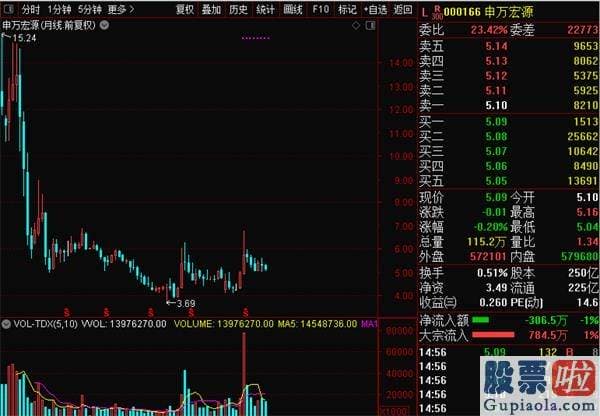Open dropdown next to 申万宏源(月线,前复权)
600x416 pixels.
(104, 25)
